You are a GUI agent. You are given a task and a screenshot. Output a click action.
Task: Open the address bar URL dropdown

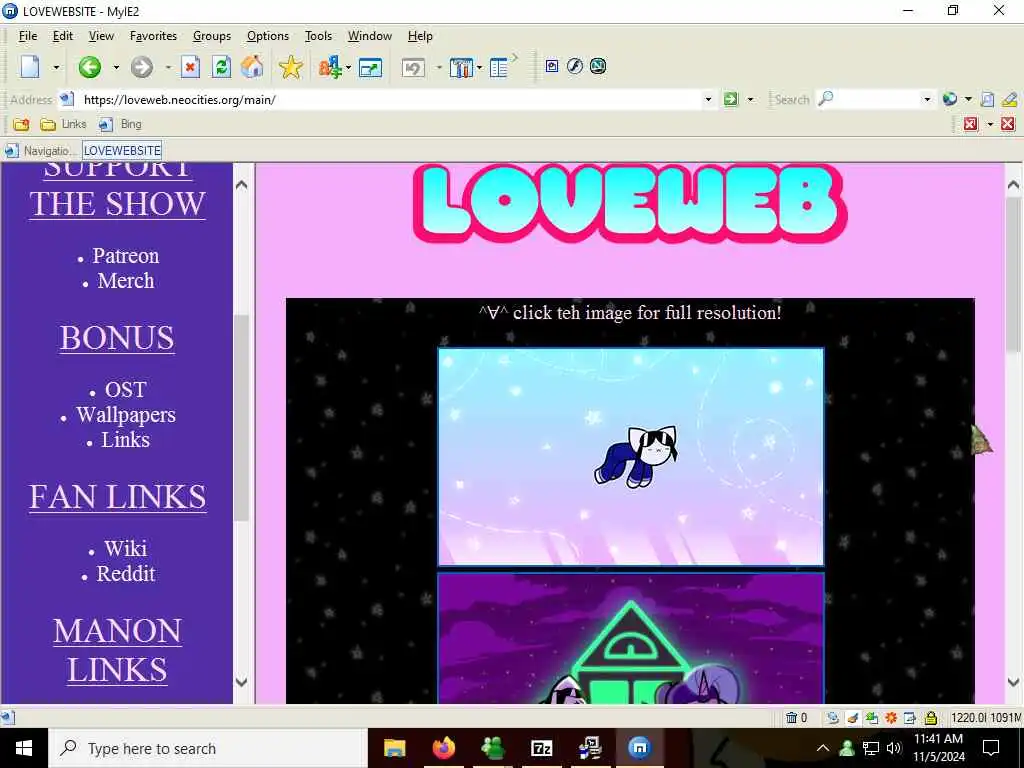click(x=708, y=99)
